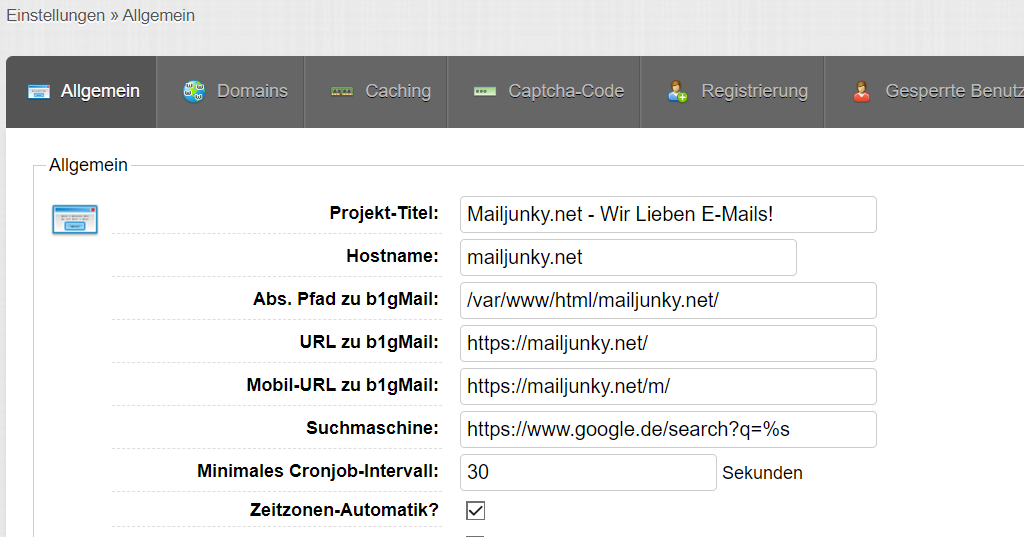Click the Captcha-Code tab icon

(x=485, y=92)
